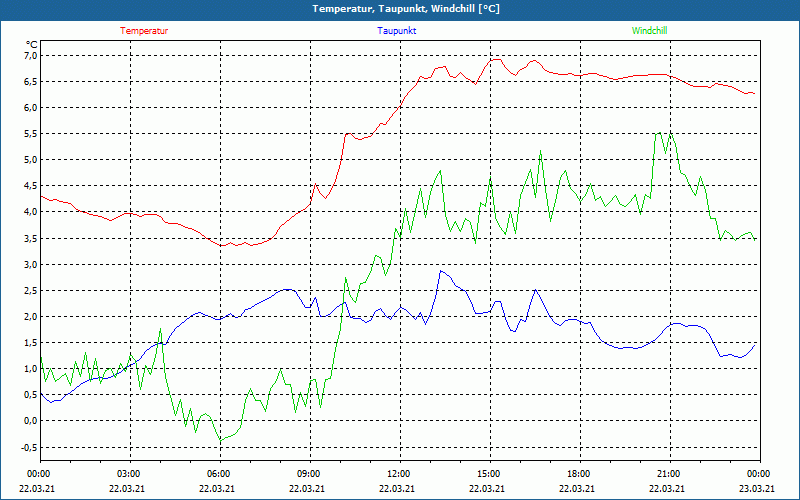Click the 5,0 y-axis value

[x=31, y=160]
